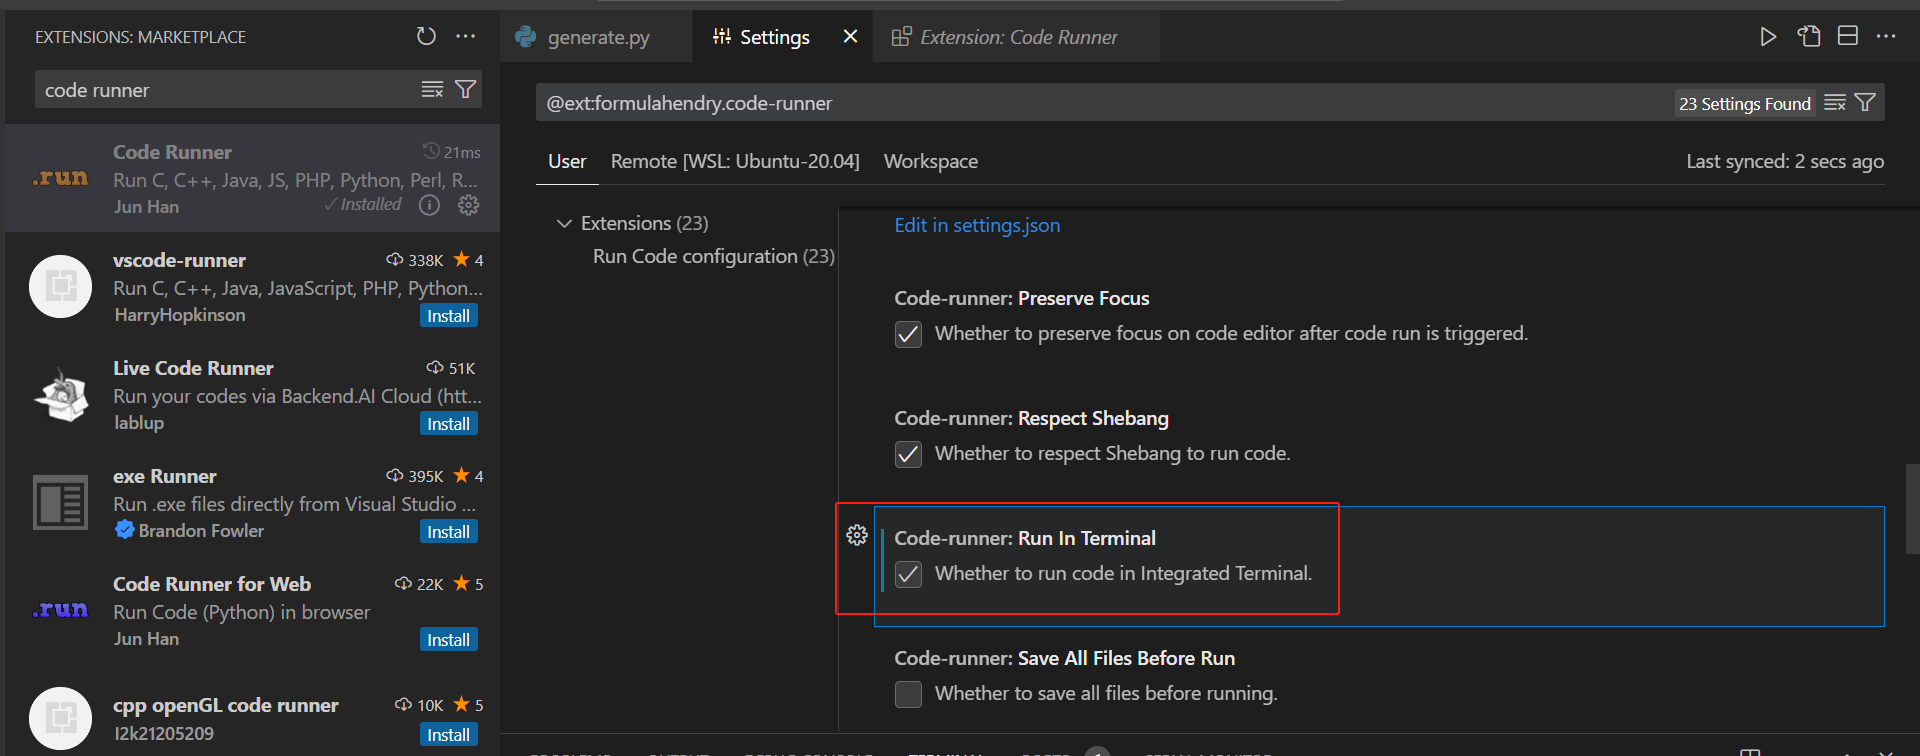Select the exe Runner extension title

tap(164, 476)
